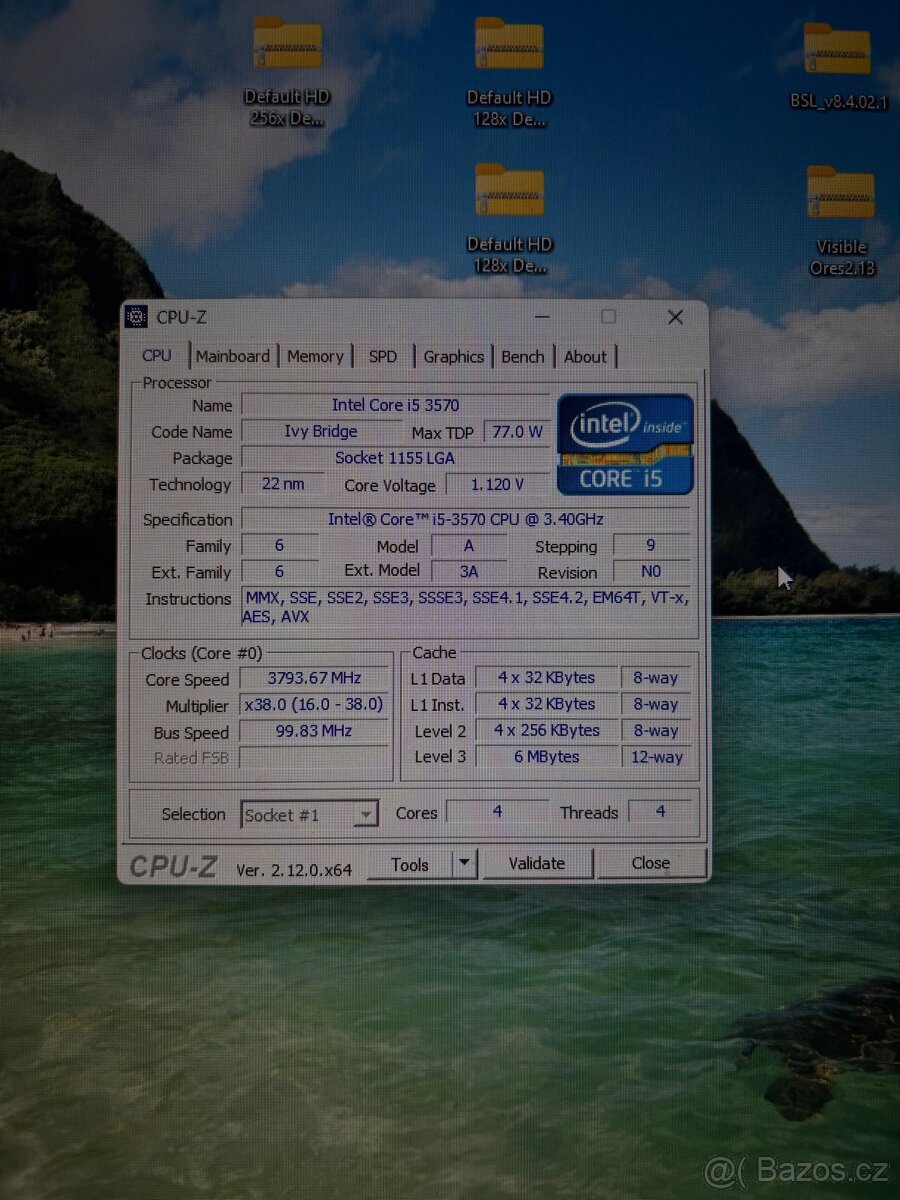The height and width of the screenshot is (1200, 900).
Task: Click the Tools button
Action: tap(410, 864)
